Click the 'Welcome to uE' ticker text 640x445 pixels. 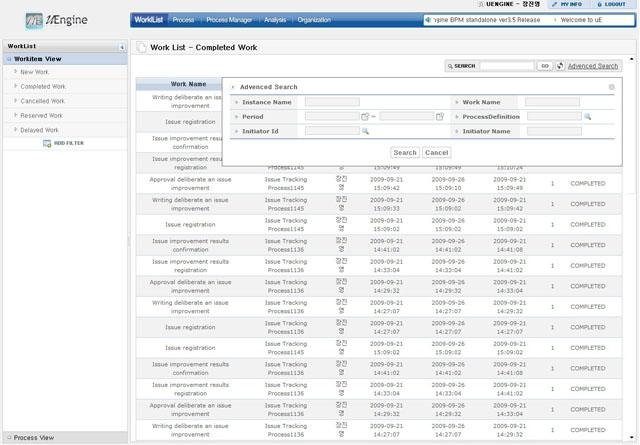coord(581,20)
